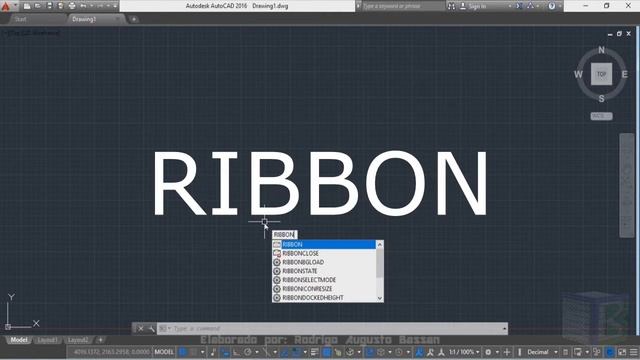640x360 pixels.
Task: Open workspace gear dropdown arrow
Action: (x=497, y=352)
